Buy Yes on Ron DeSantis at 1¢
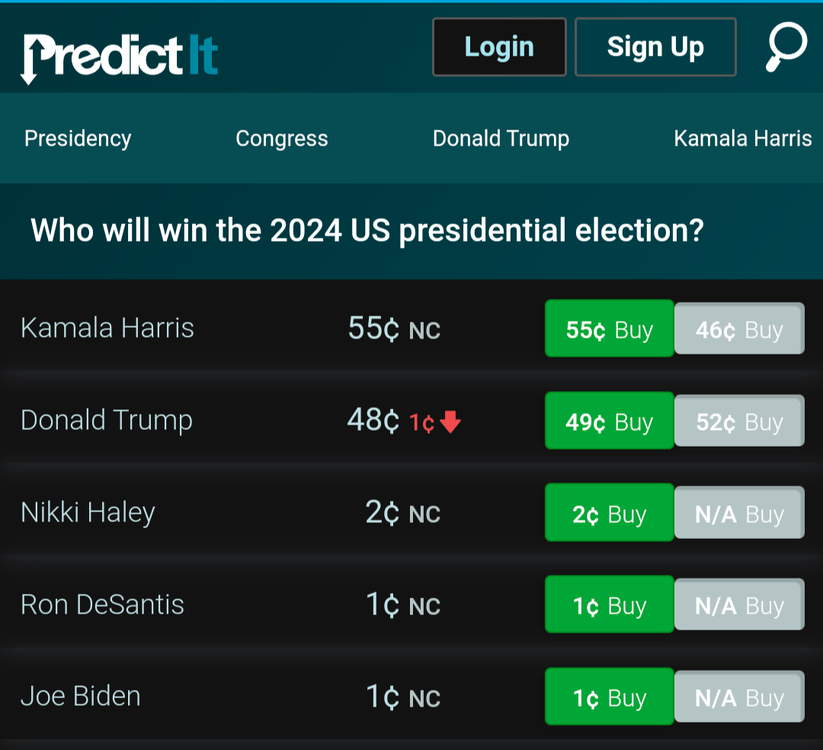Image resolution: width=823 pixels, height=750 pixels. (x=608, y=604)
